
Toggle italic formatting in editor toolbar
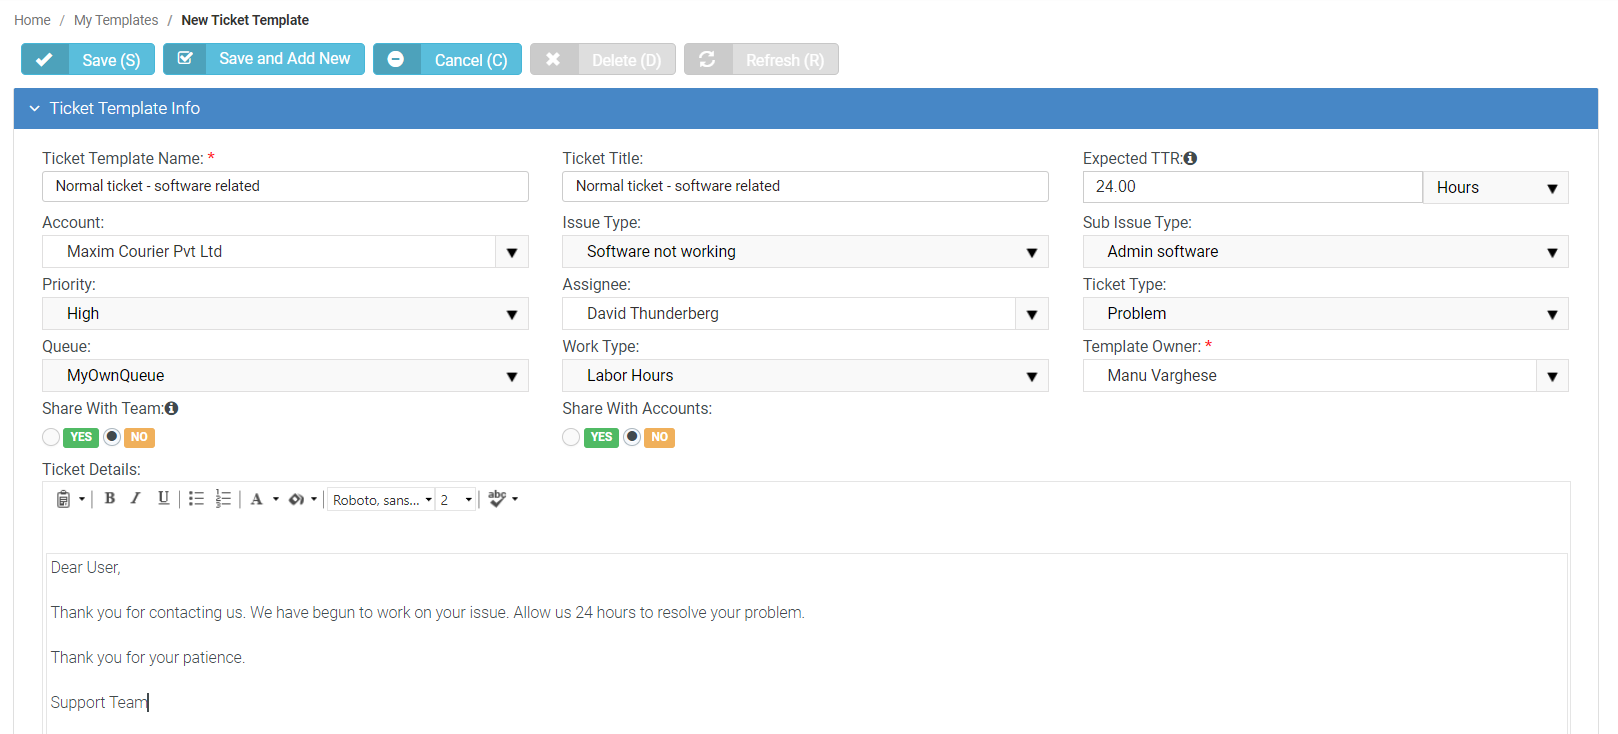click(x=136, y=499)
